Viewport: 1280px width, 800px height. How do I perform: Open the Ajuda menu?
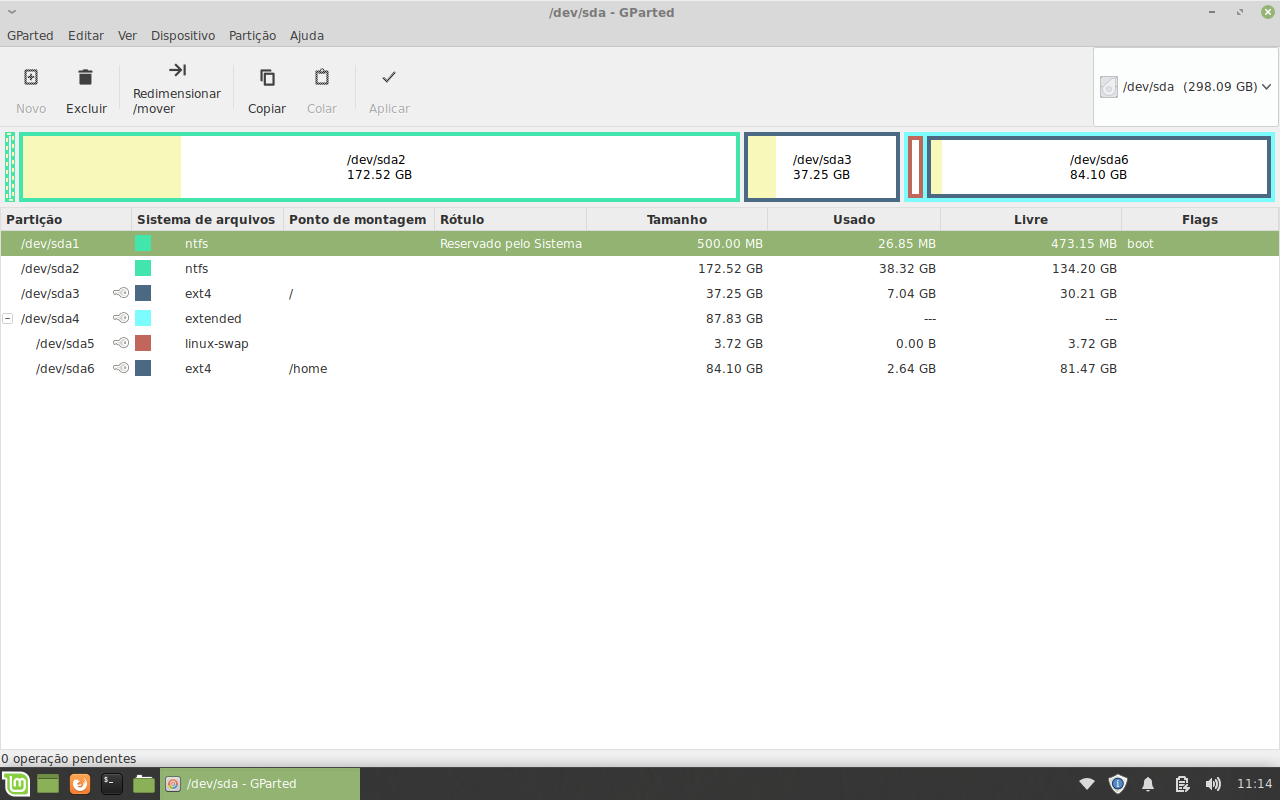pyautogui.click(x=307, y=35)
